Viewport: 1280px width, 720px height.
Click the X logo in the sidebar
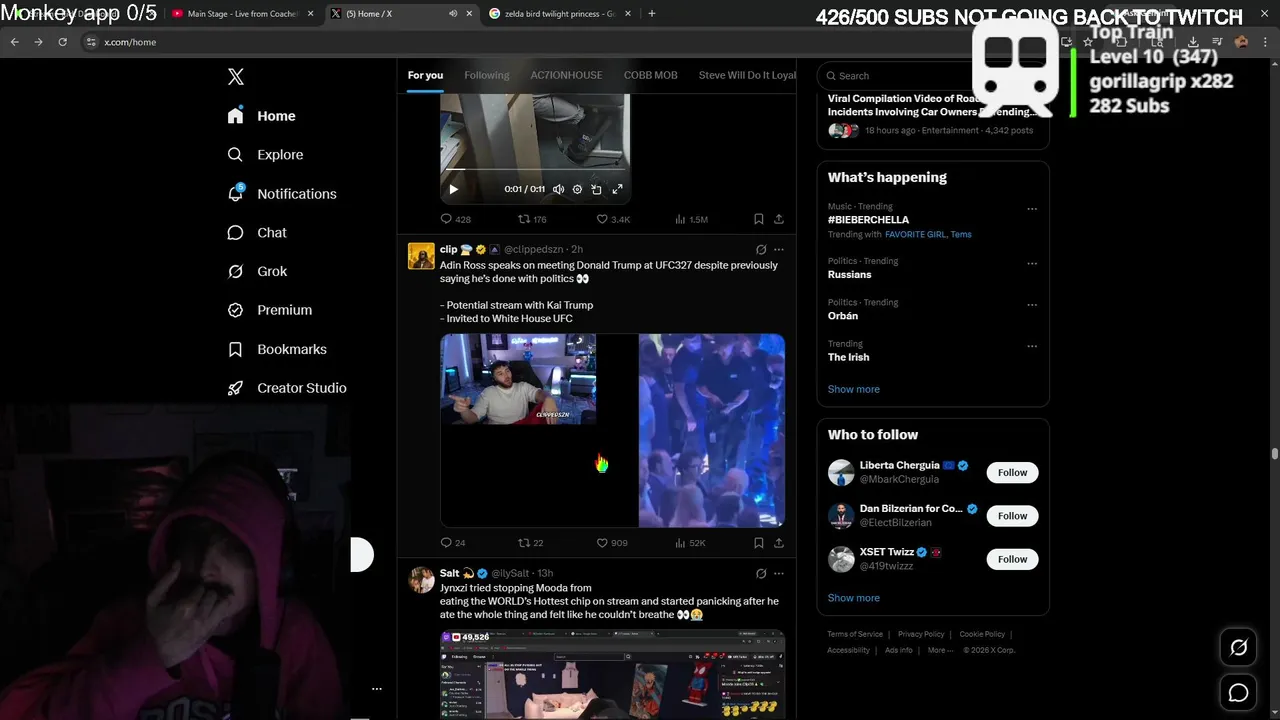pos(236,77)
